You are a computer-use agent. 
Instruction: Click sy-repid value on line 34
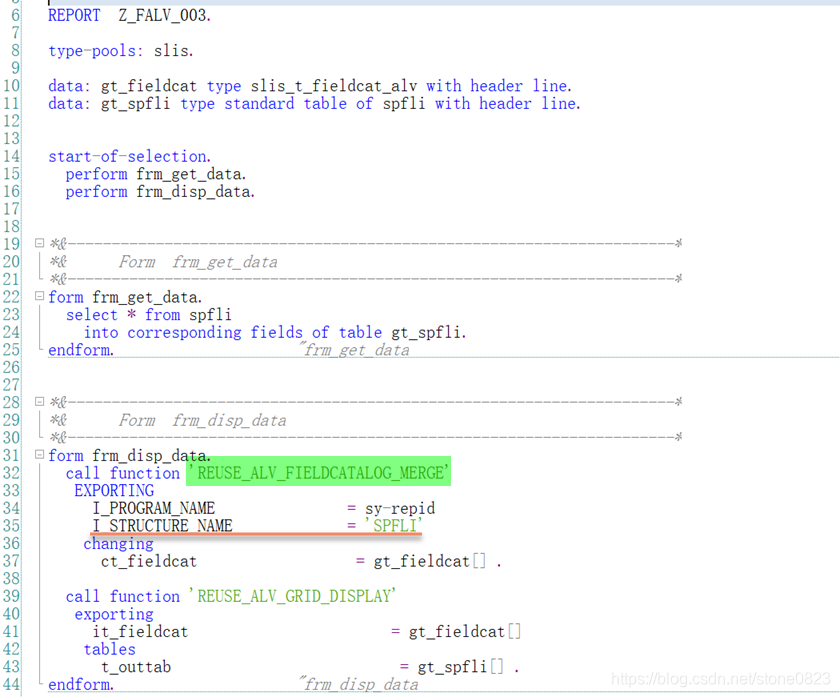400,508
